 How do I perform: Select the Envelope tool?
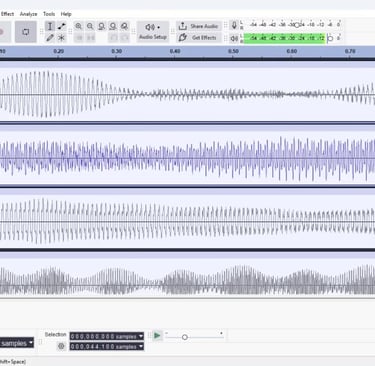[61, 26]
